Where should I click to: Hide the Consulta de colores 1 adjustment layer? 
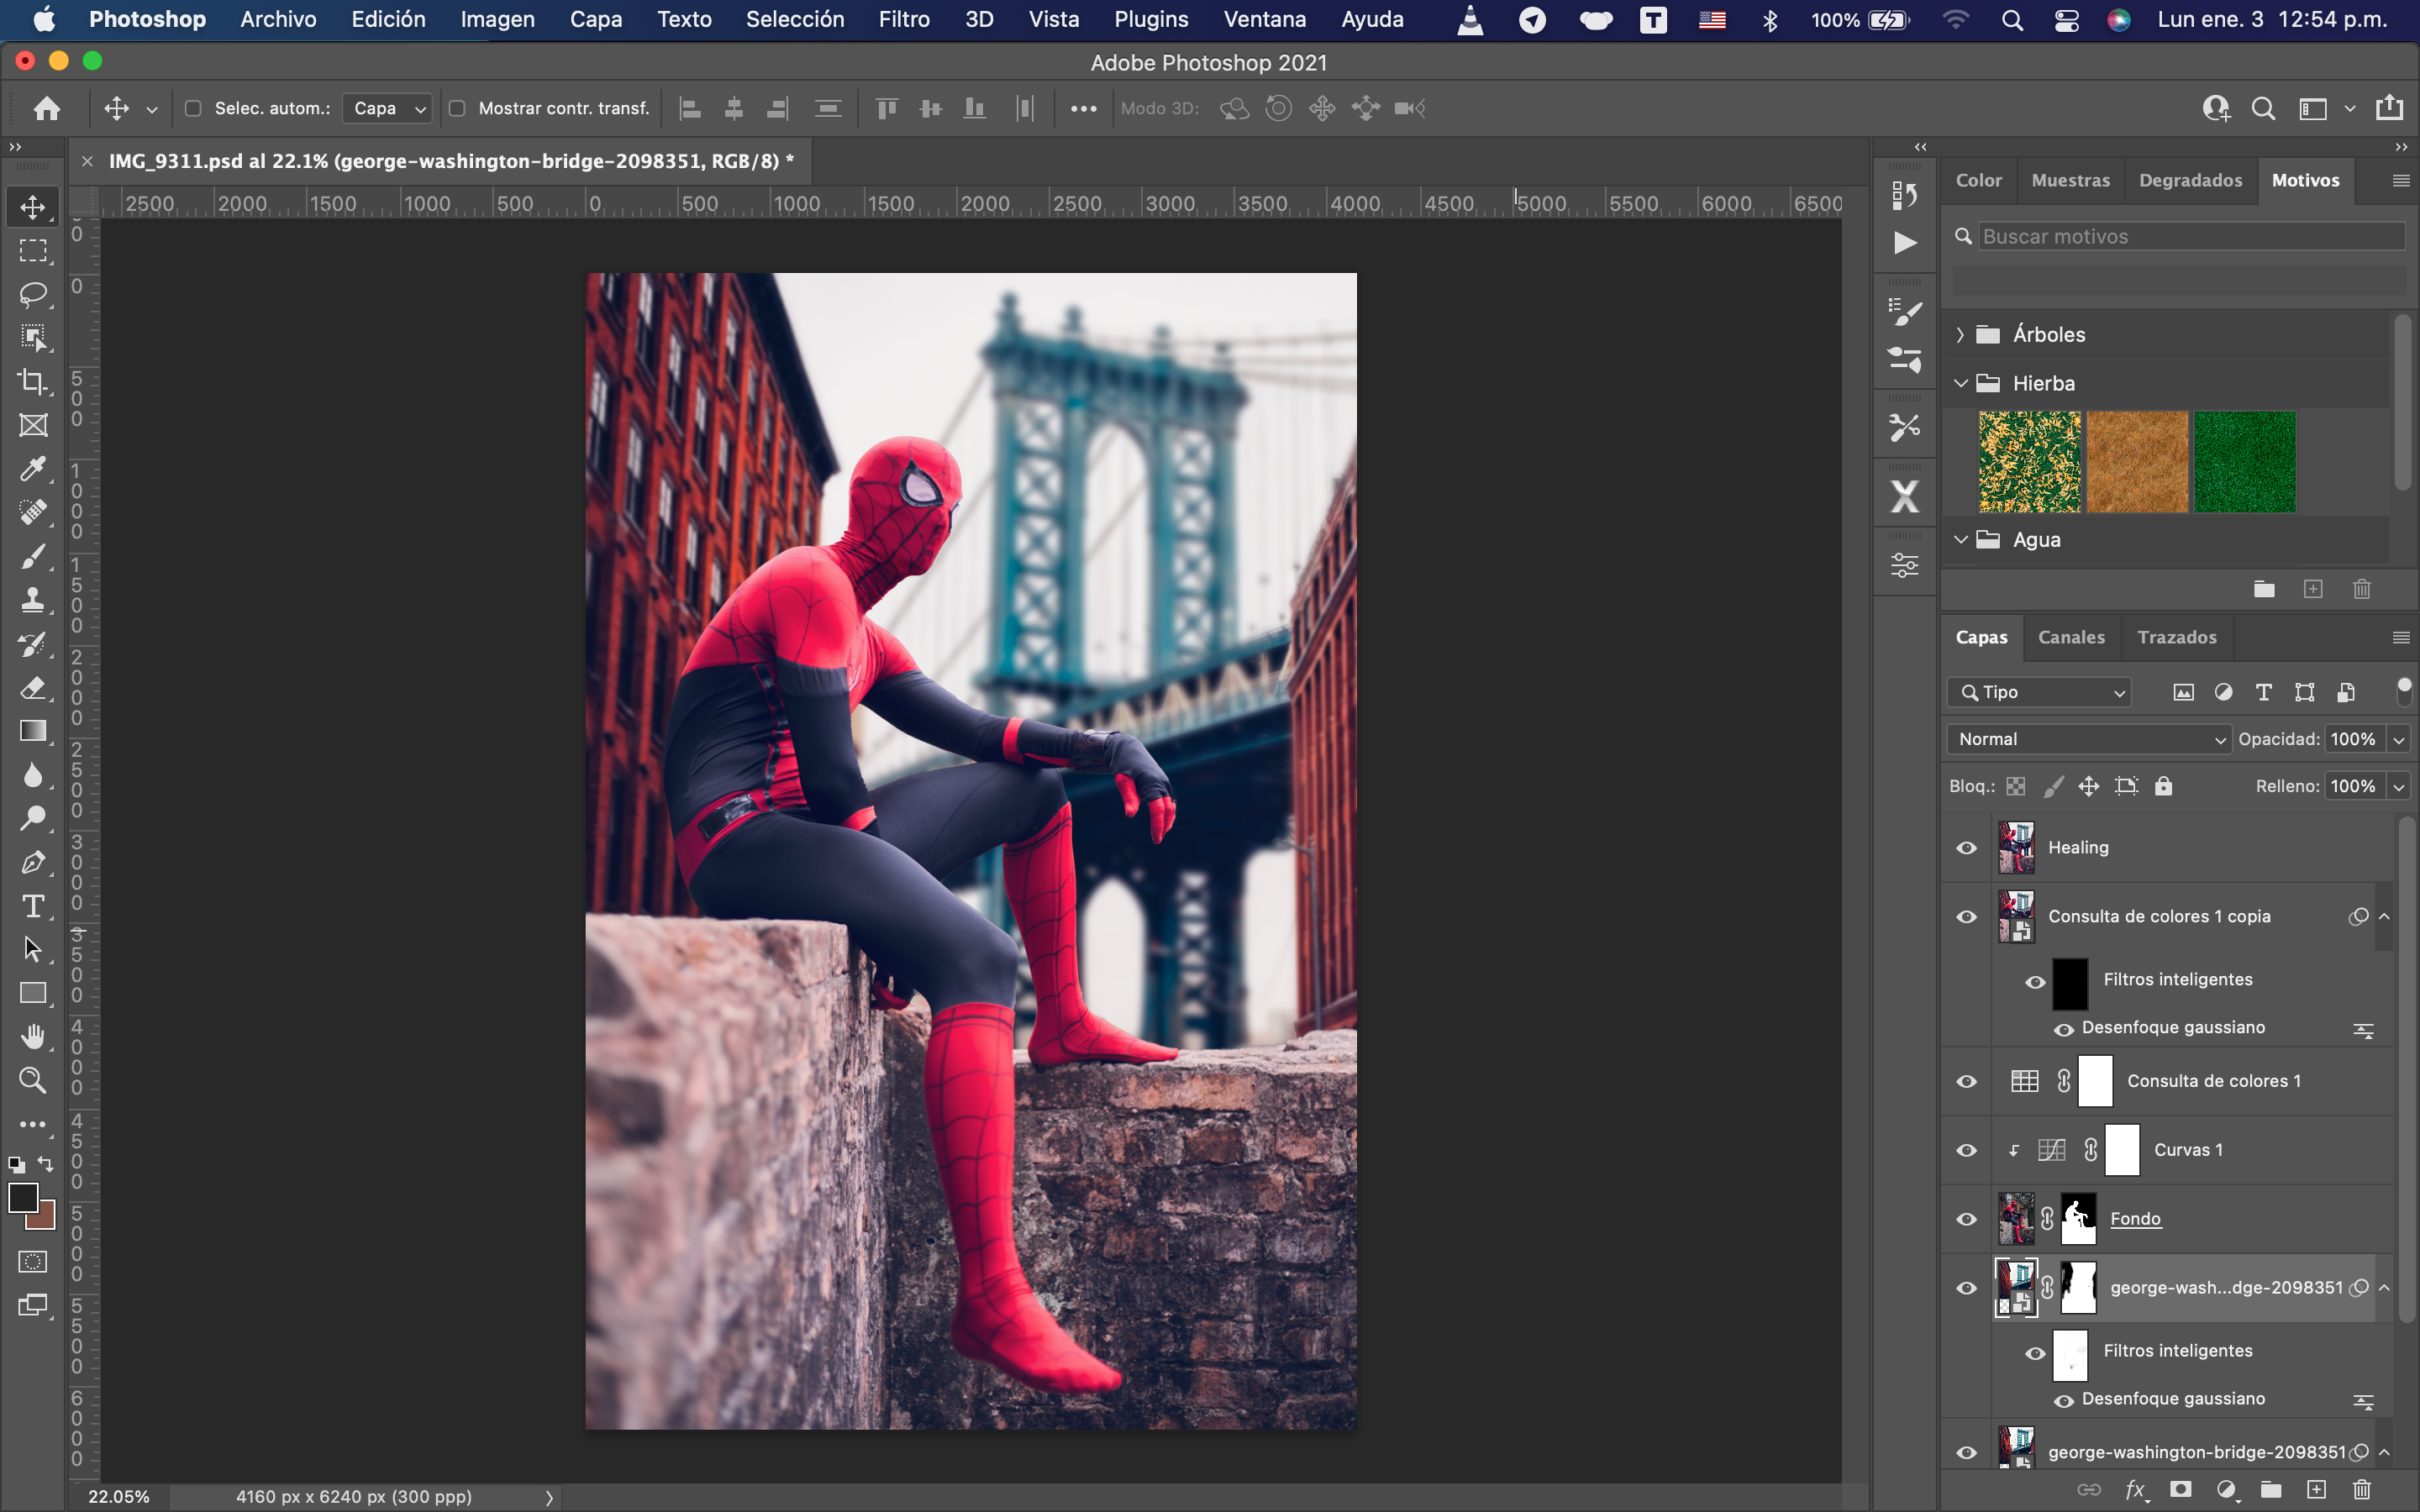[x=1966, y=1082]
